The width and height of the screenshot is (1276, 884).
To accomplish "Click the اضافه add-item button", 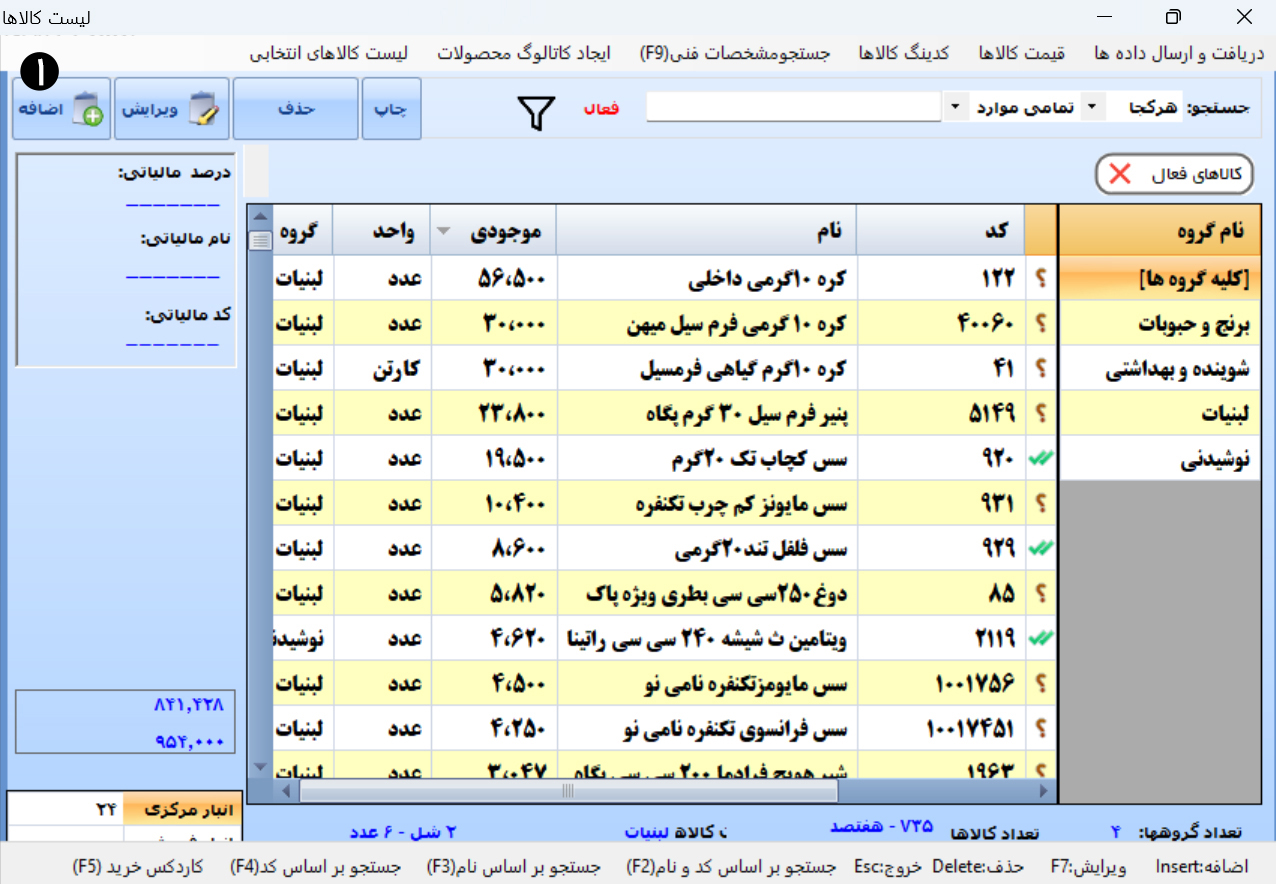I will tap(60, 109).
